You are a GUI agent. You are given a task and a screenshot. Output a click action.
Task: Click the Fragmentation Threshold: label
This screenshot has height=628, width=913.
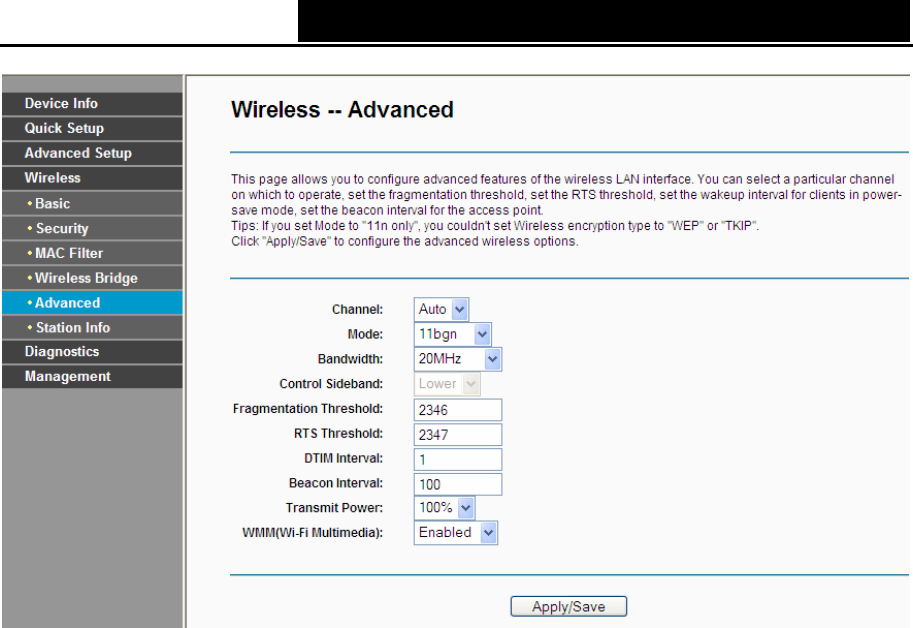308,409
